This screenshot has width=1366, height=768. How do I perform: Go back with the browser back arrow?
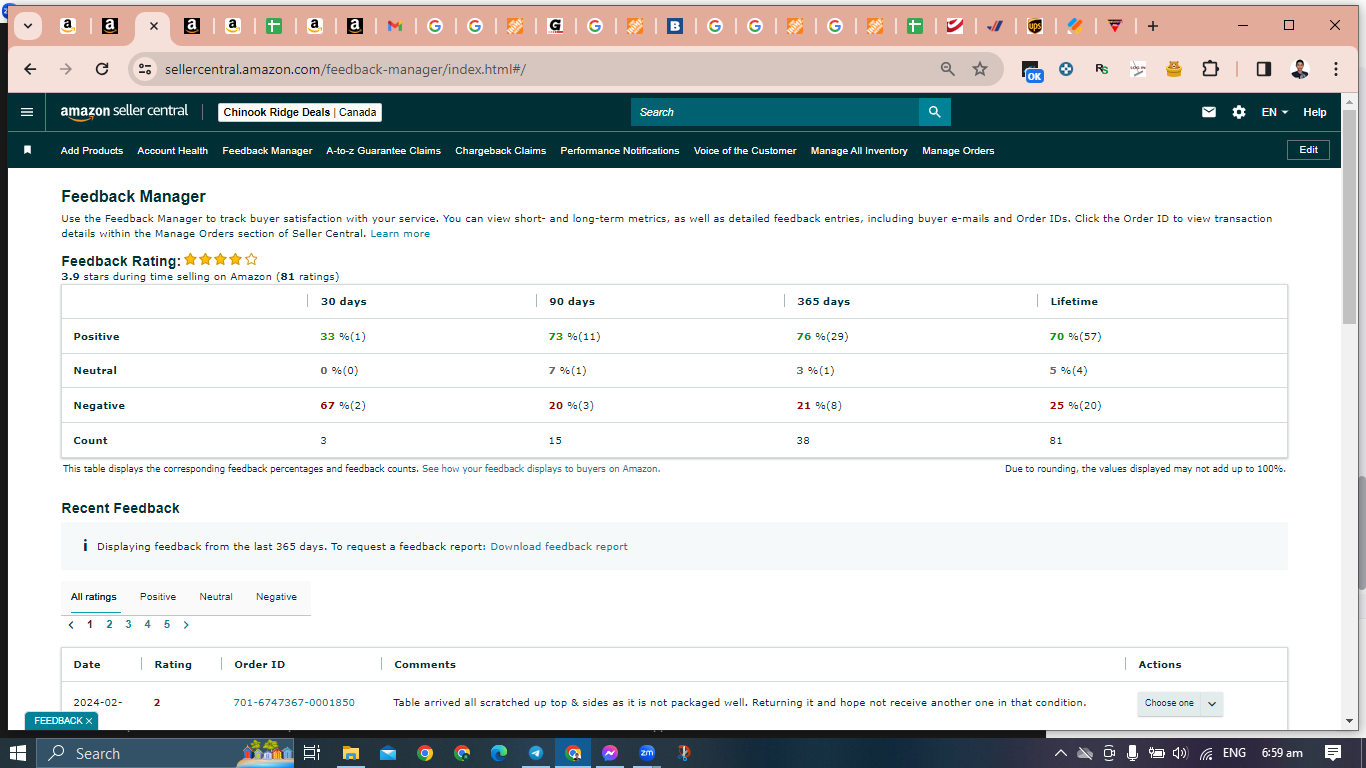pyautogui.click(x=30, y=69)
